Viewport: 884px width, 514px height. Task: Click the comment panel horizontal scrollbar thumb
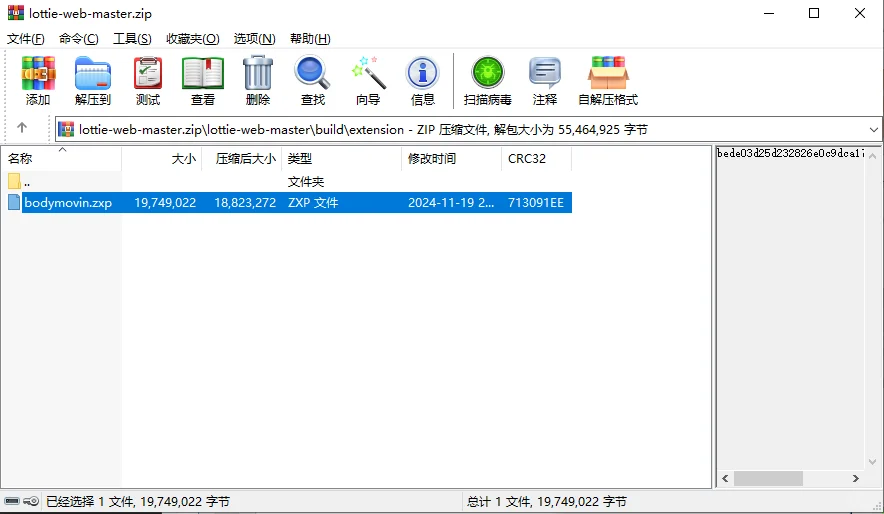click(768, 478)
